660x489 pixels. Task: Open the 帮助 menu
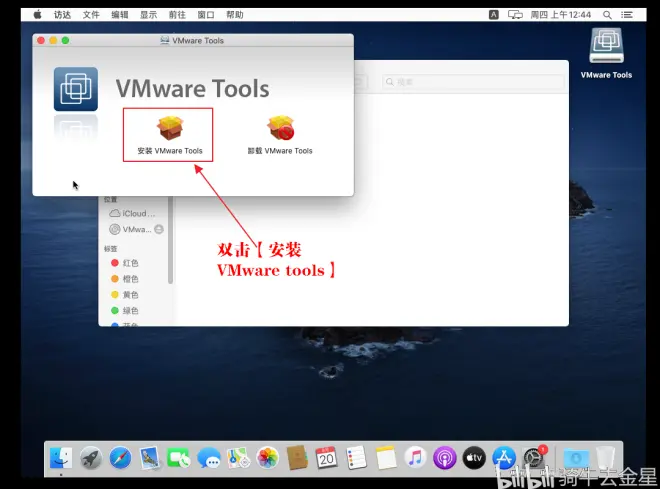pyautogui.click(x=235, y=15)
